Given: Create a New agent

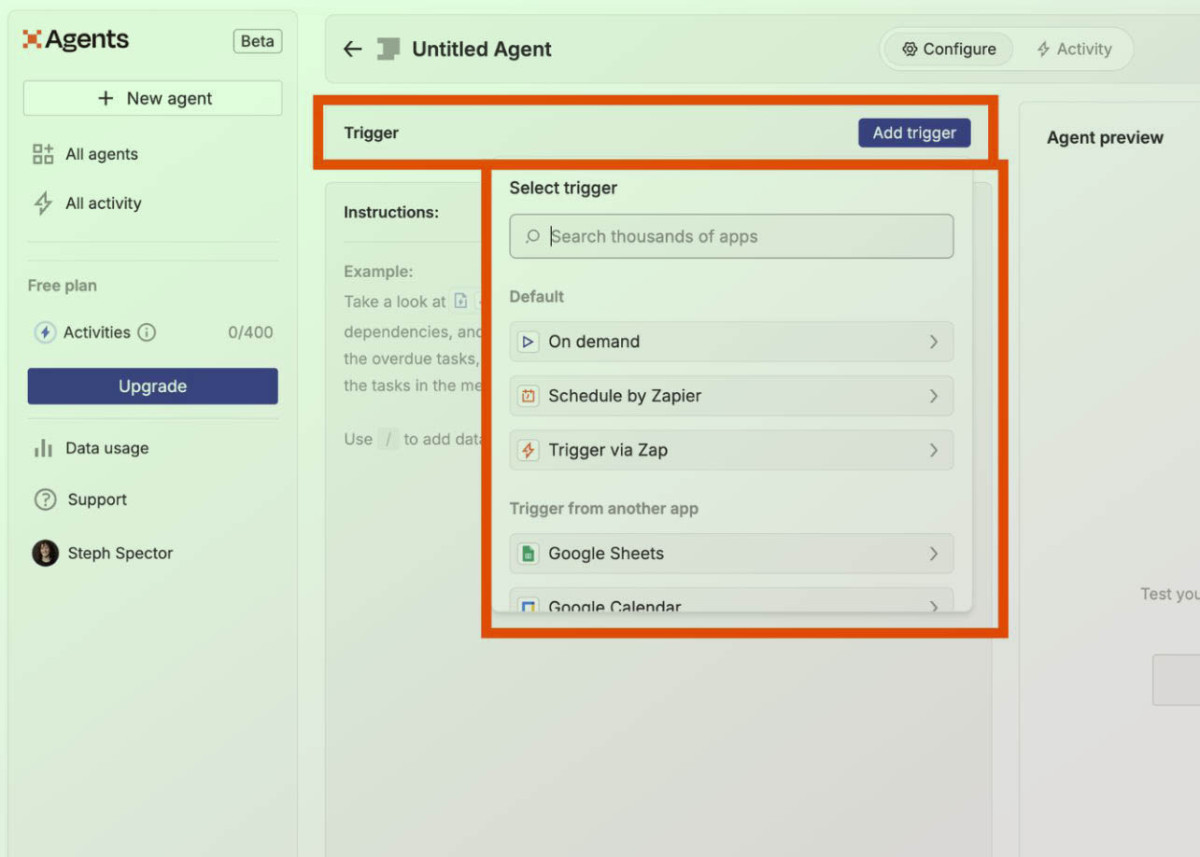Looking at the screenshot, I should coord(153,98).
